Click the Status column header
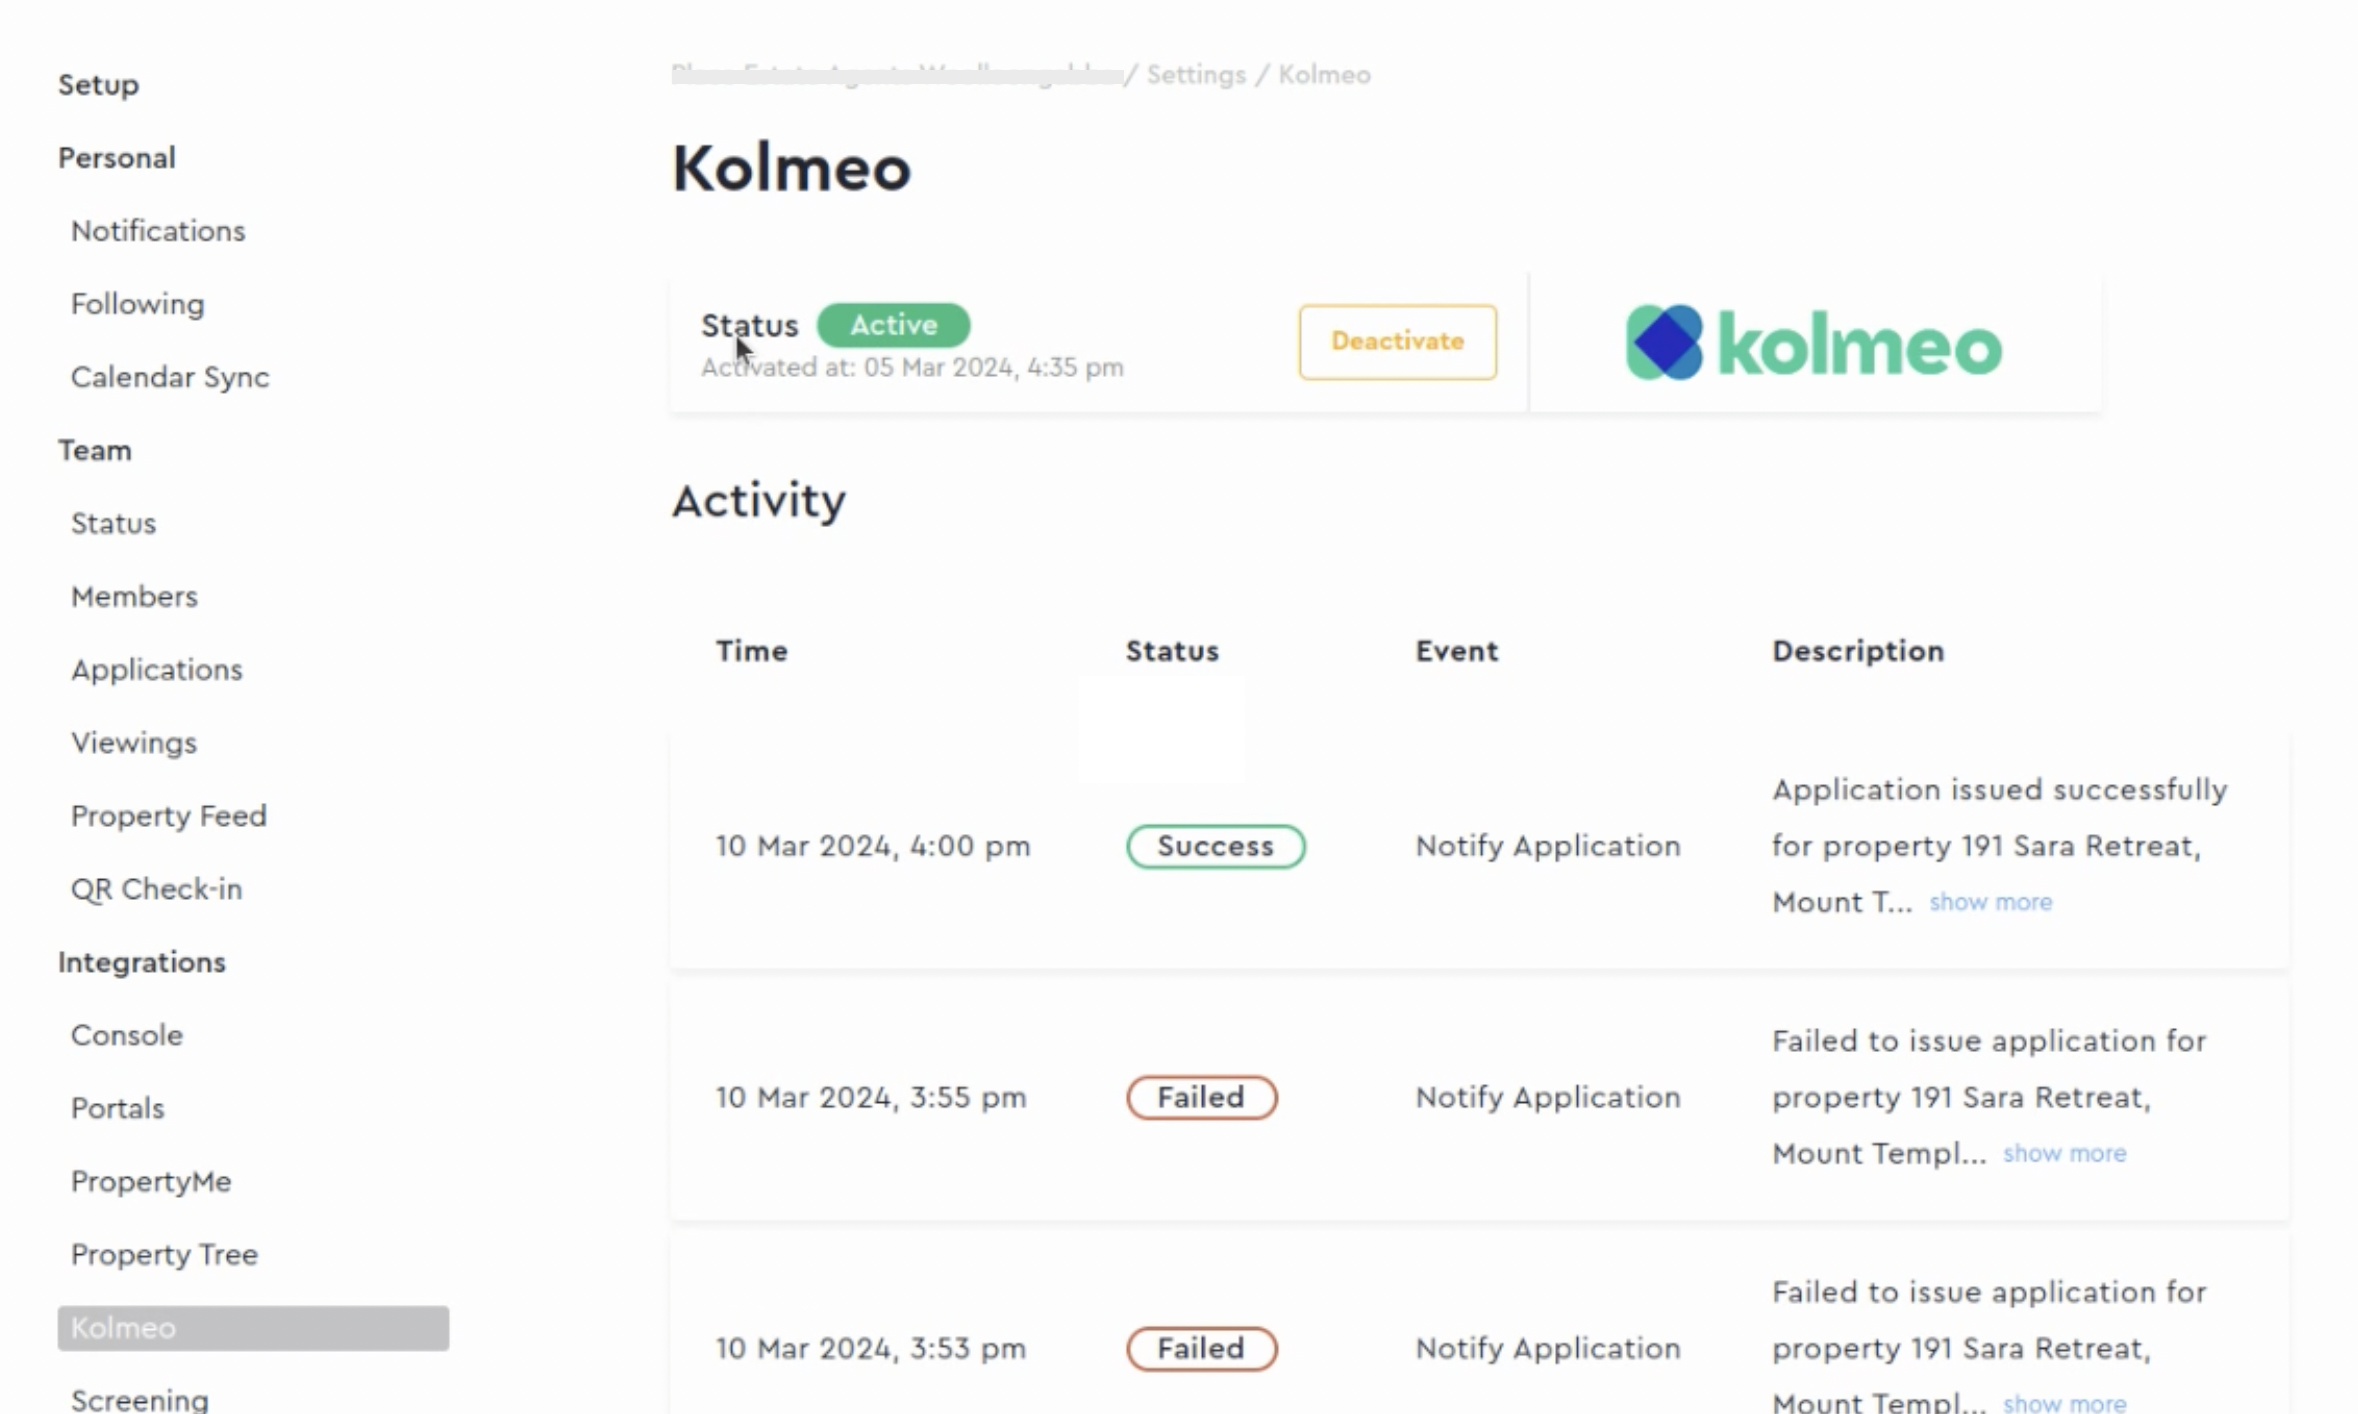 [x=1173, y=651]
